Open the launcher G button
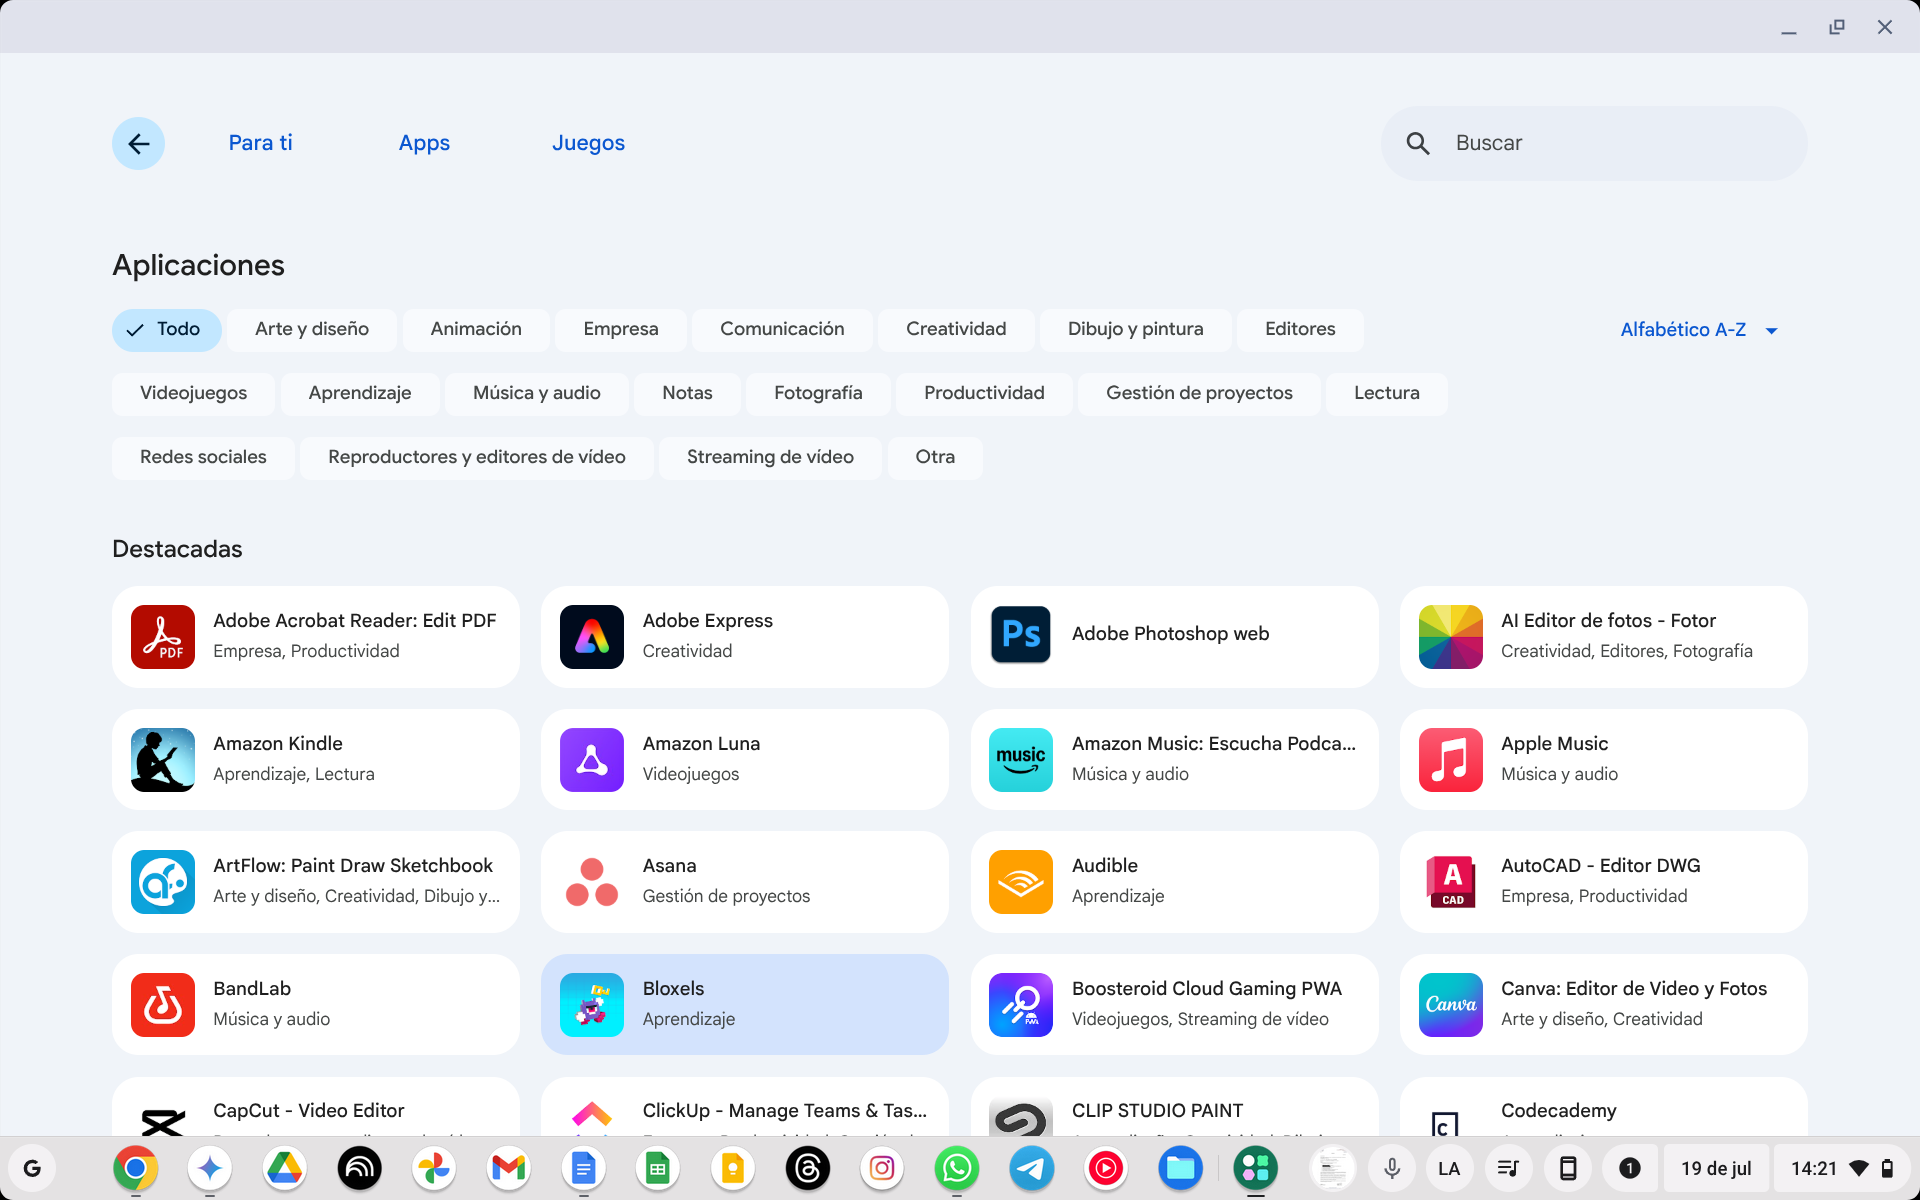 pos(32,1168)
